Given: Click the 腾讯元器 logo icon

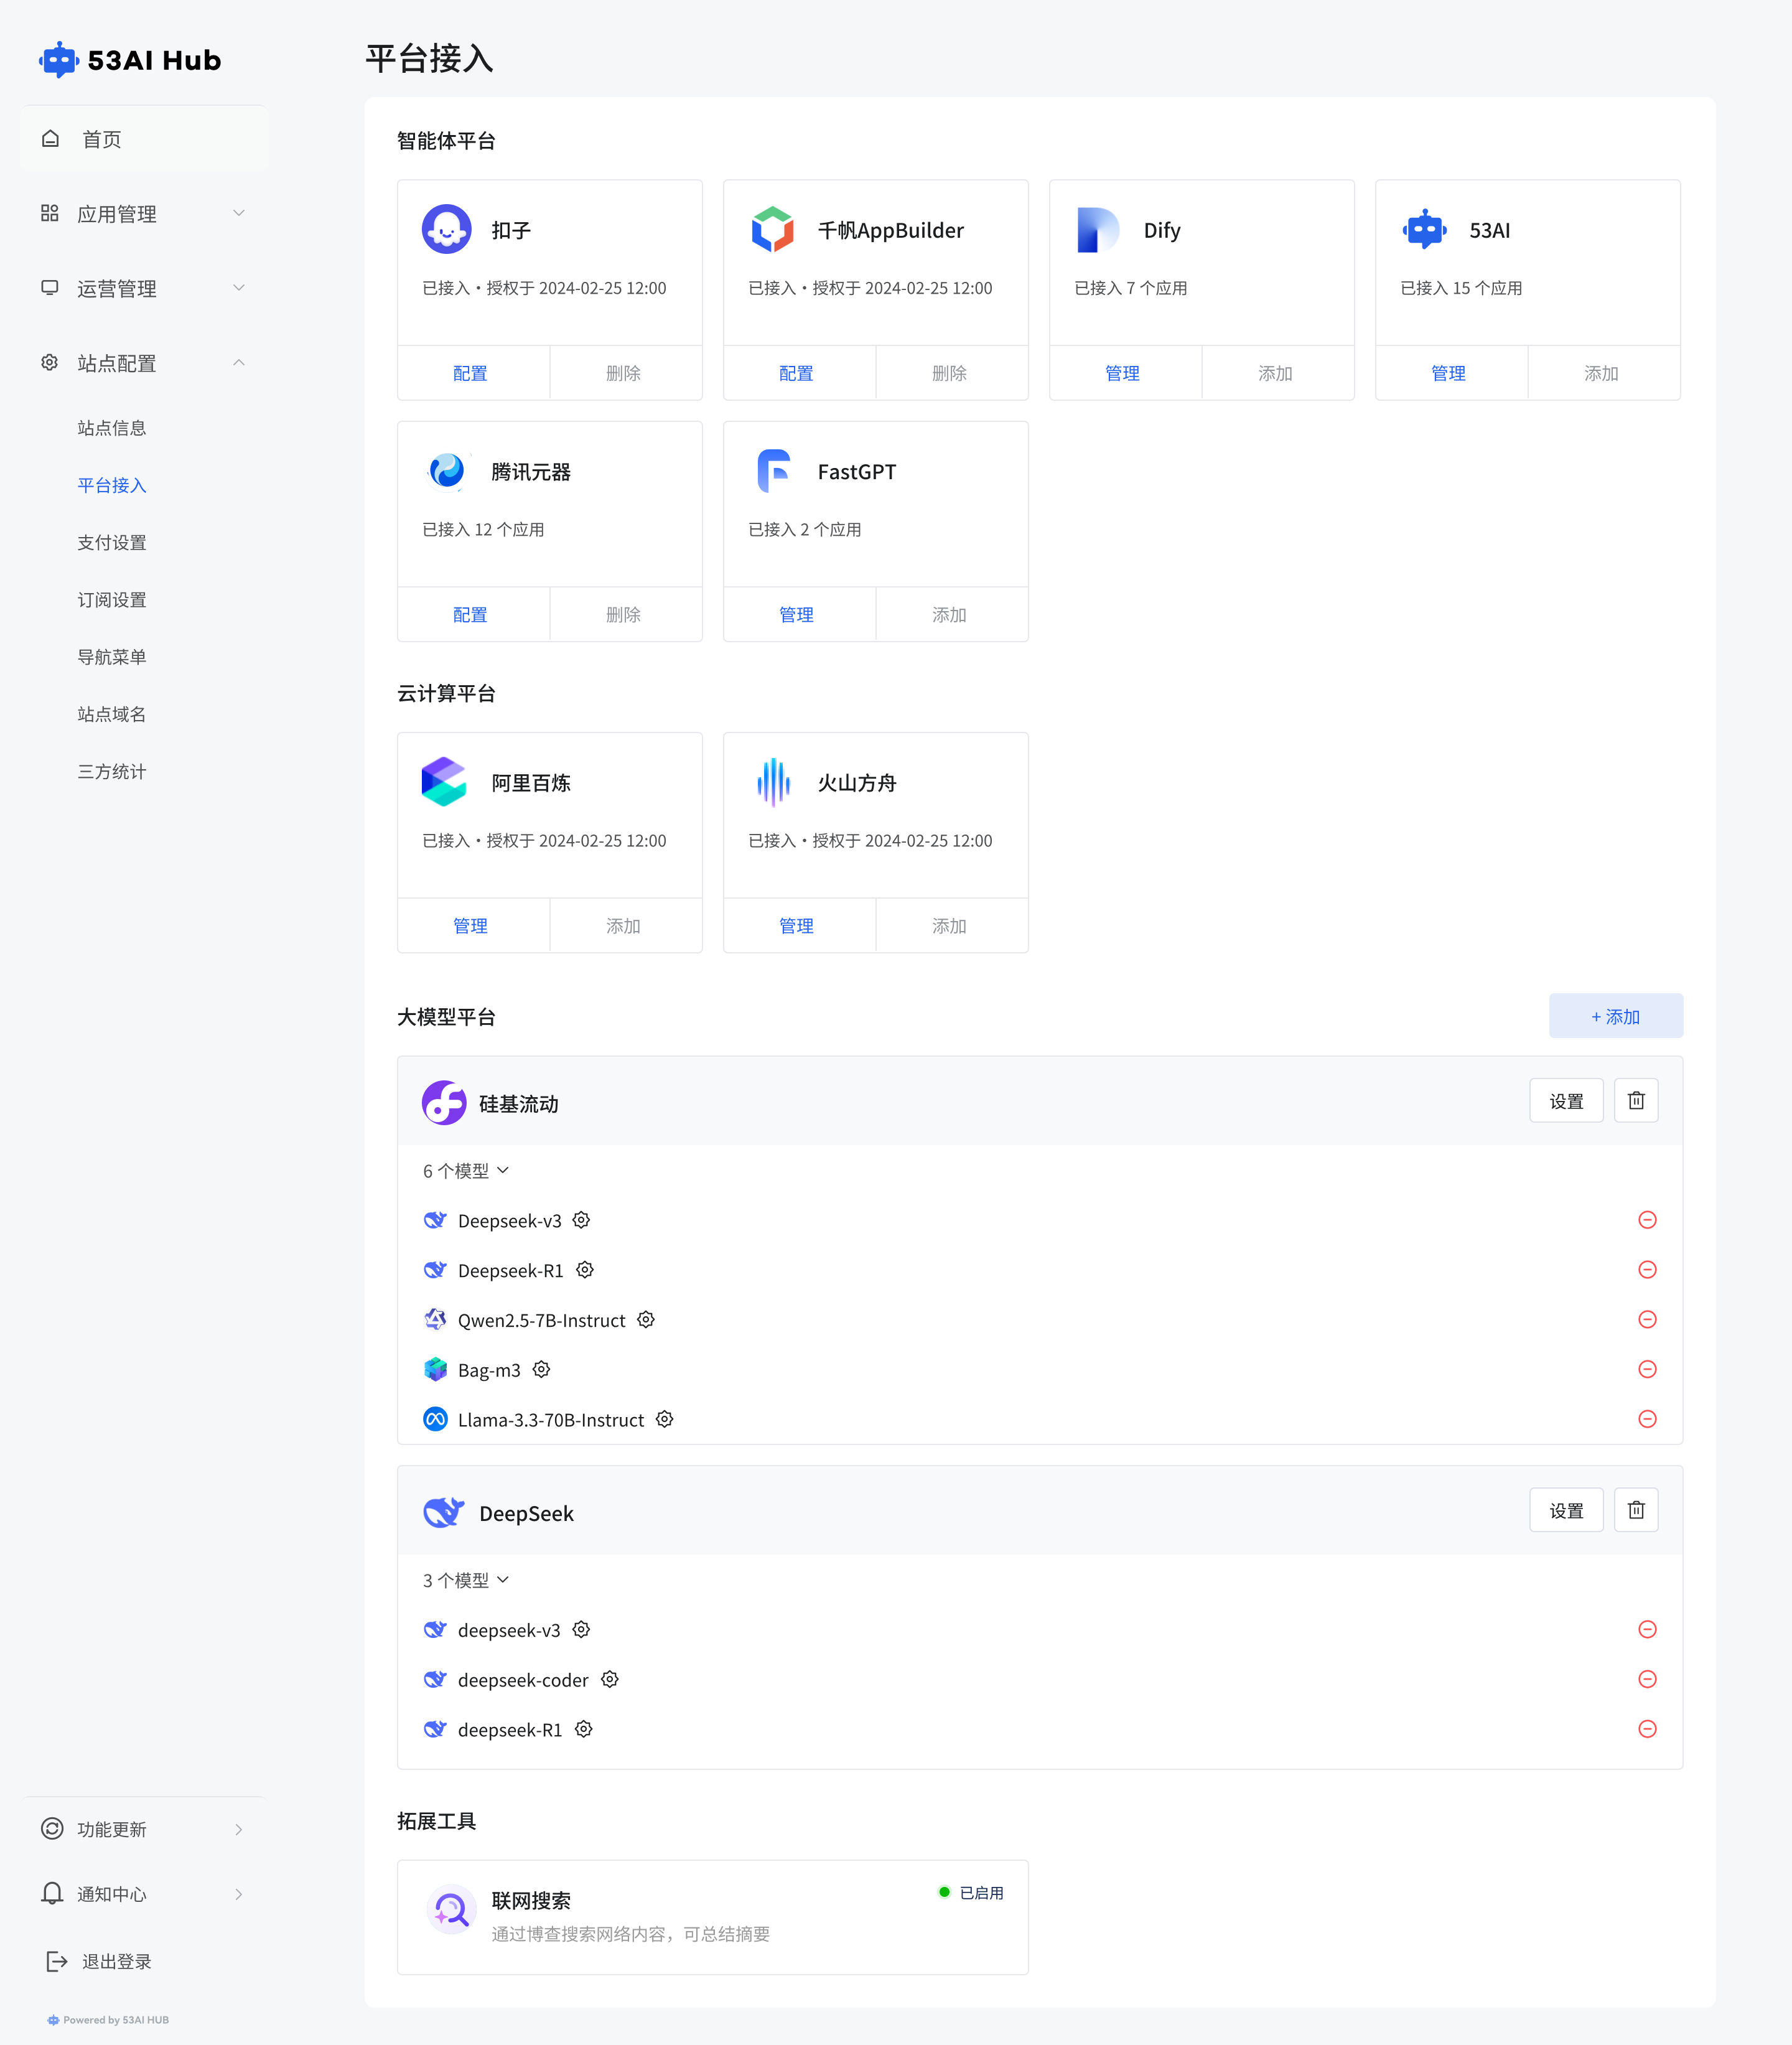Looking at the screenshot, I should click(x=446, y=471).
